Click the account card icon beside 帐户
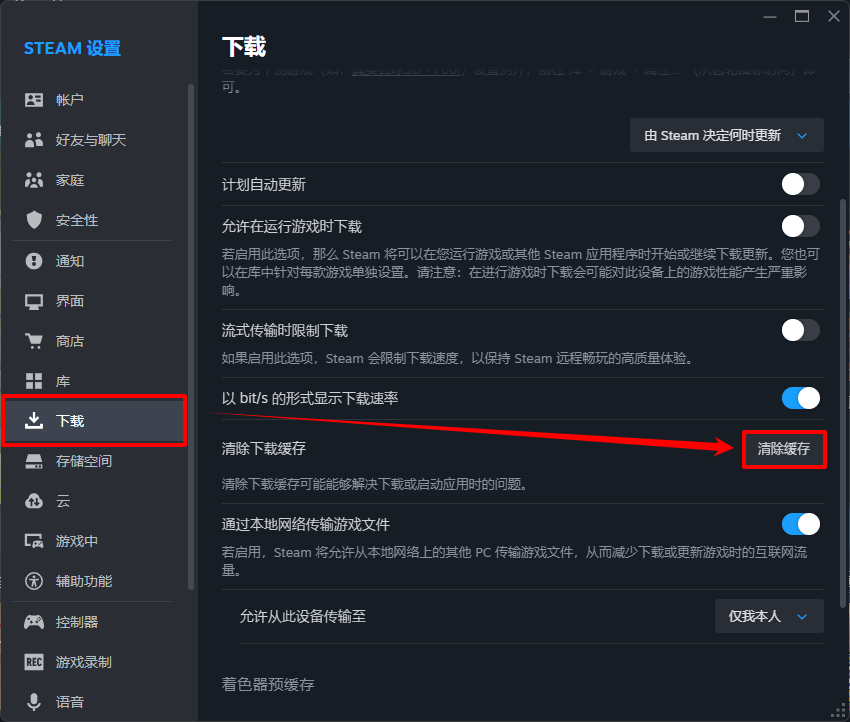Screen dimensions: 850x722 coord(34,100)
